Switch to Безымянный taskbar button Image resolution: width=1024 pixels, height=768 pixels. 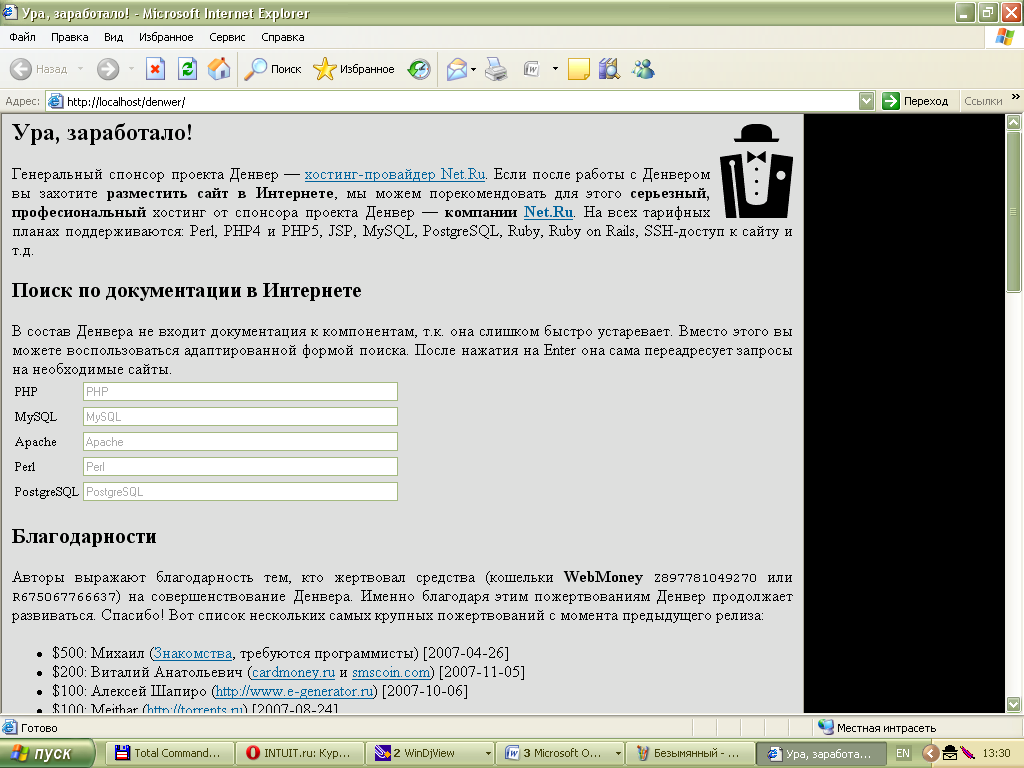tap(689, 753)
